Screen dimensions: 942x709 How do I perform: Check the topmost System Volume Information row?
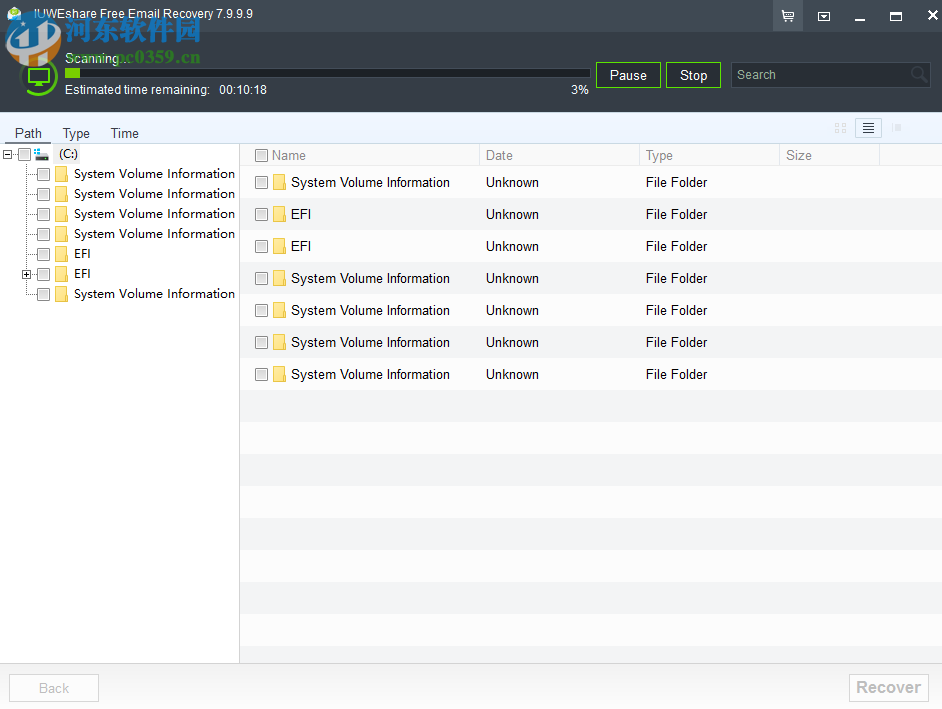pos(262,182)
